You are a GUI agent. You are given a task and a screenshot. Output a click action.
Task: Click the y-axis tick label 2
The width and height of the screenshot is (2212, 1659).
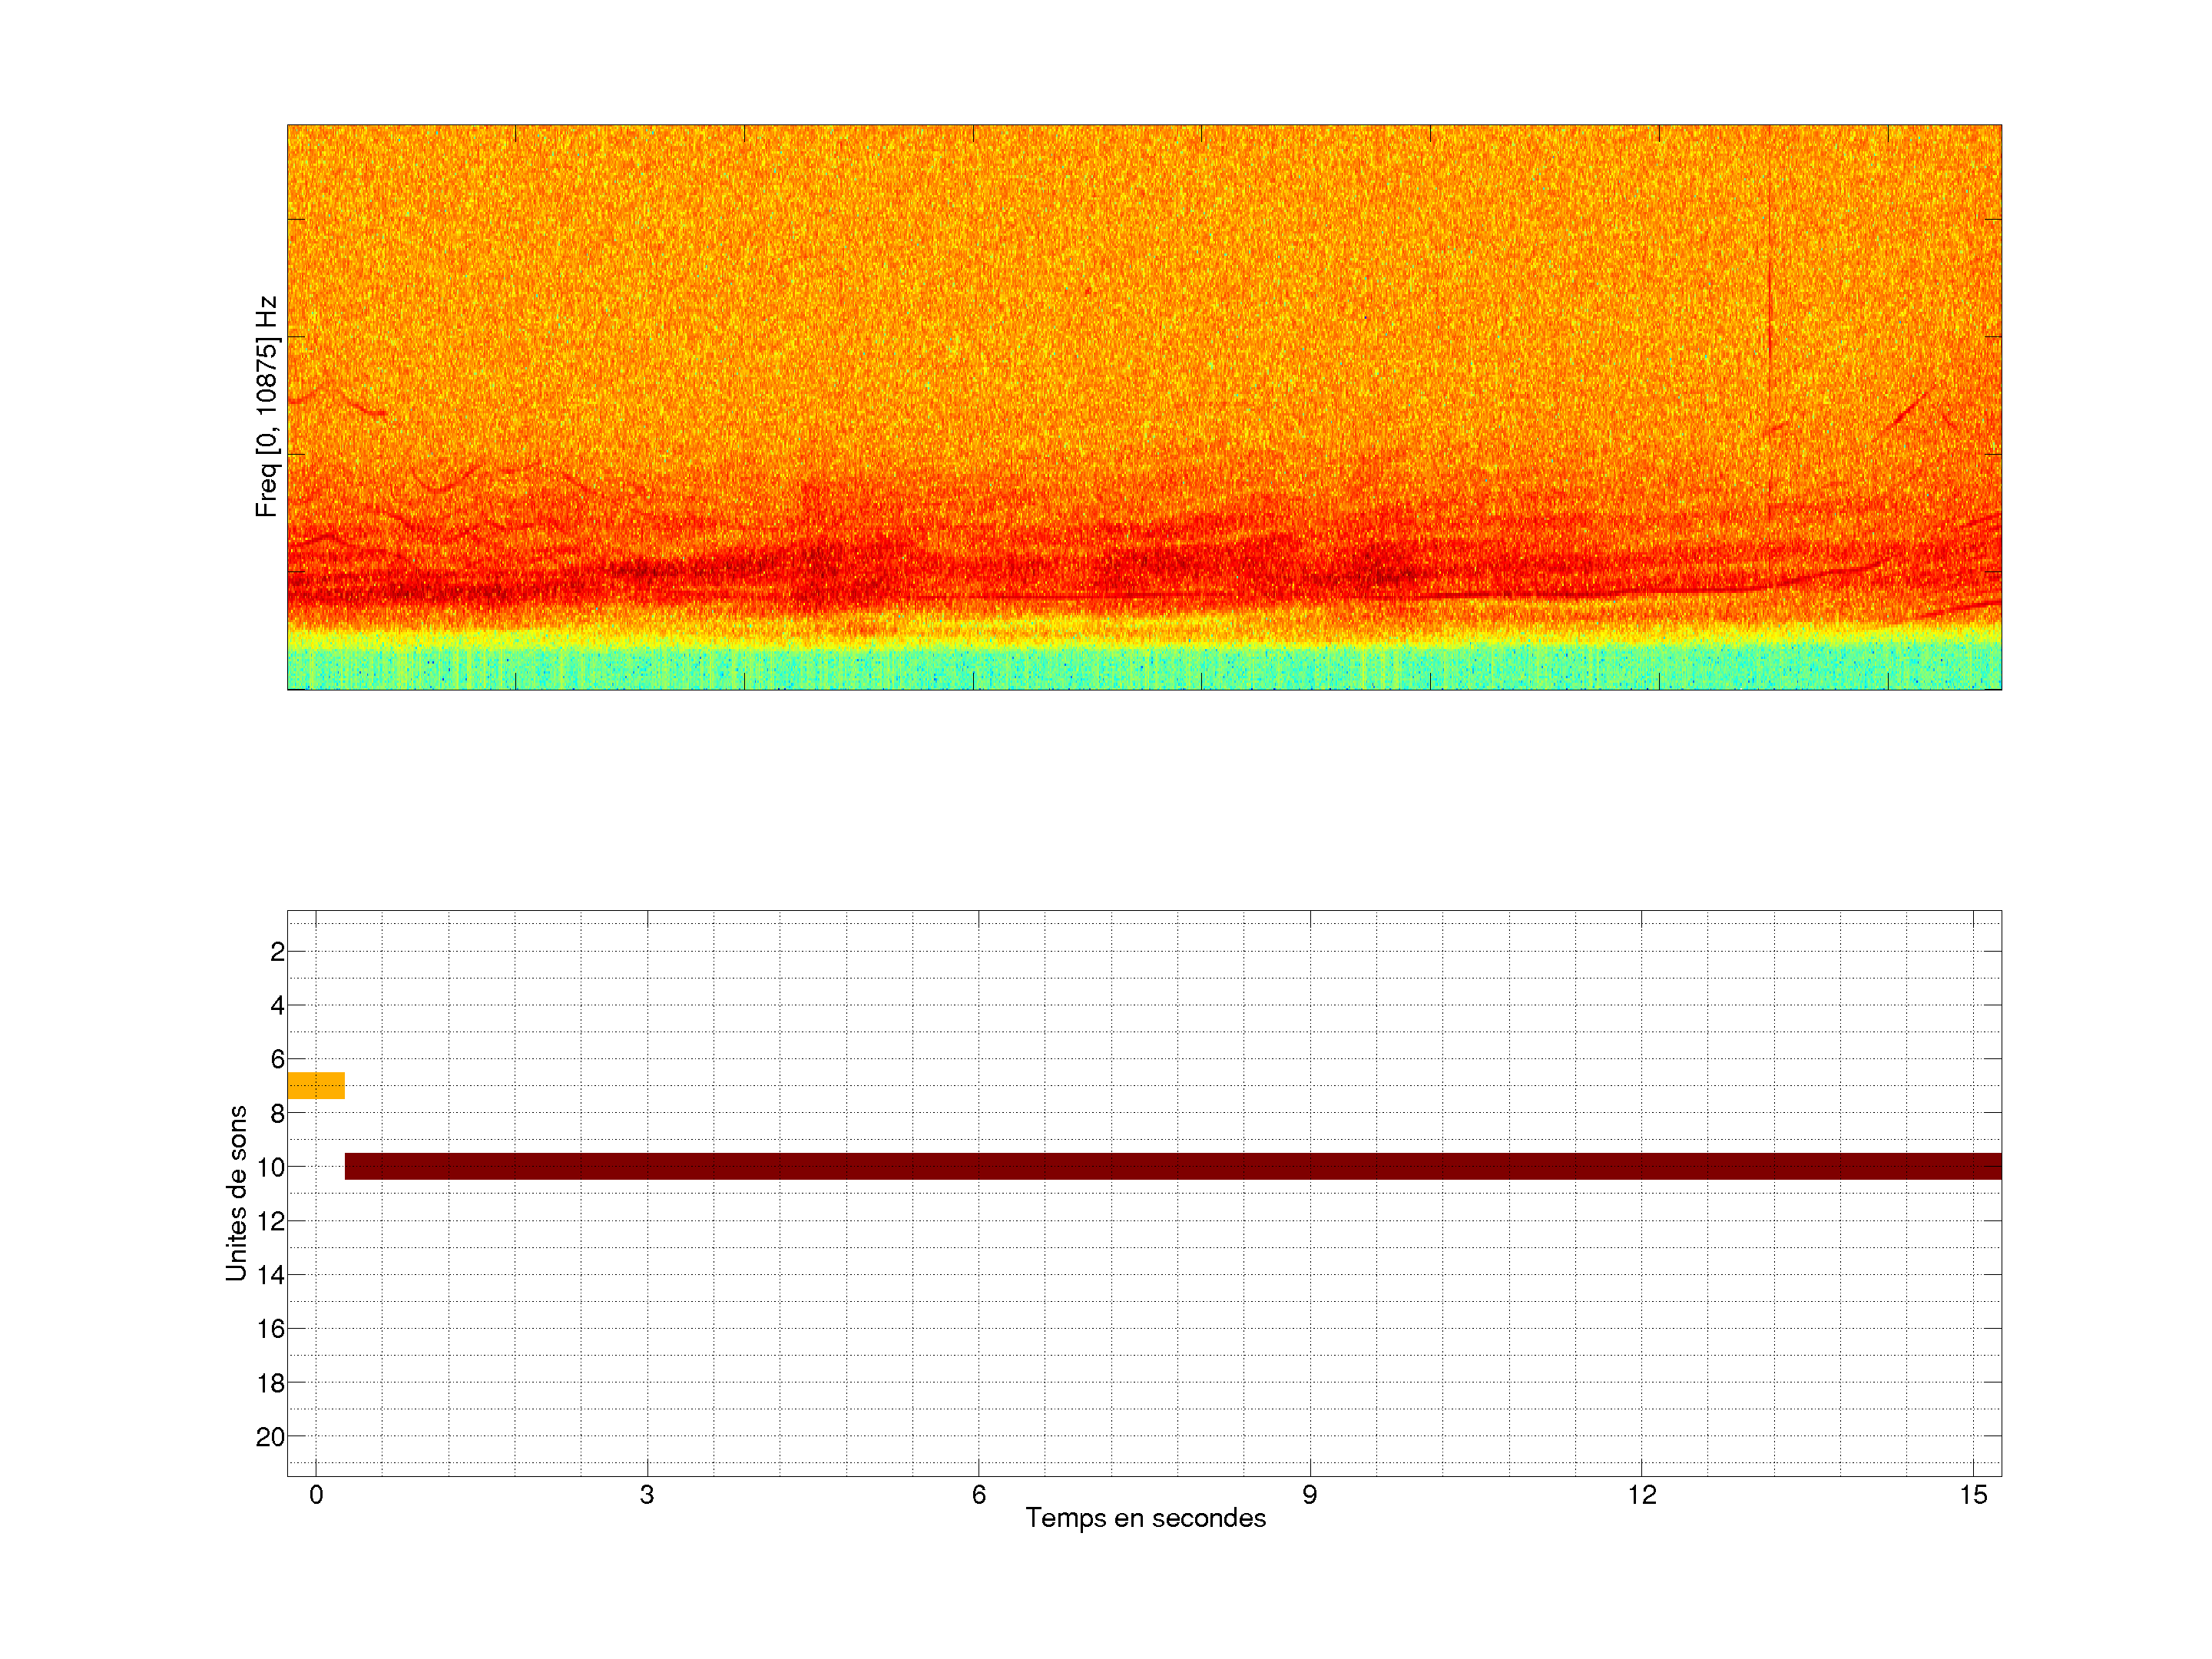click(277, 952)
